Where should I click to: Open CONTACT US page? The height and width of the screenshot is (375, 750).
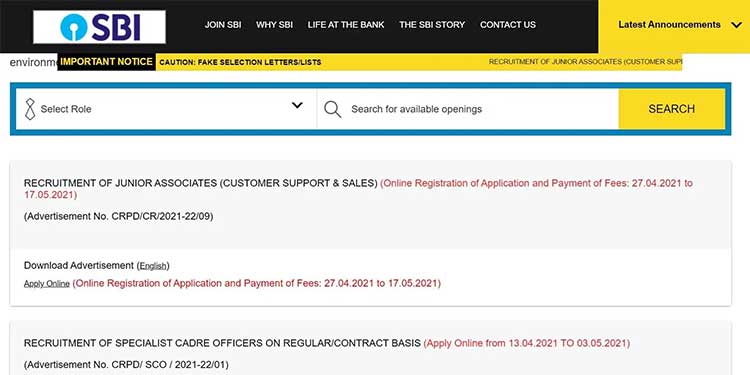tap(508, 25)
